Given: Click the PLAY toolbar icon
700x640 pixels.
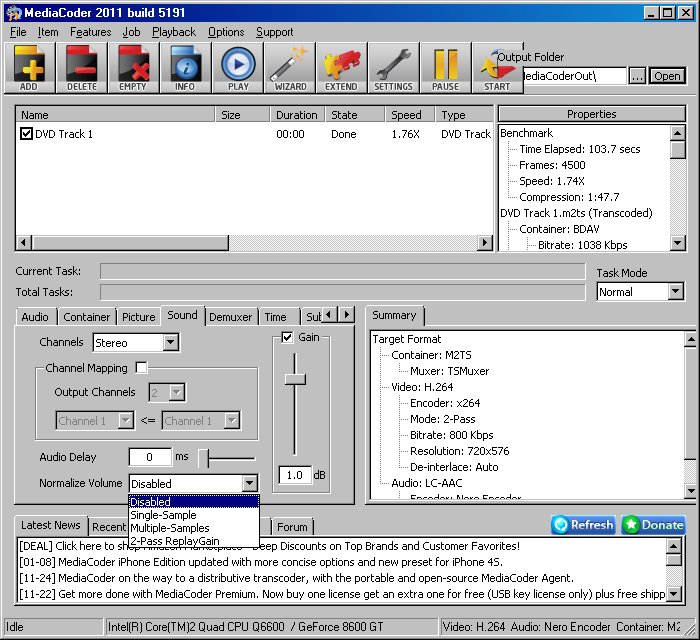Looking at the screenshot, I should click(238, 68).
